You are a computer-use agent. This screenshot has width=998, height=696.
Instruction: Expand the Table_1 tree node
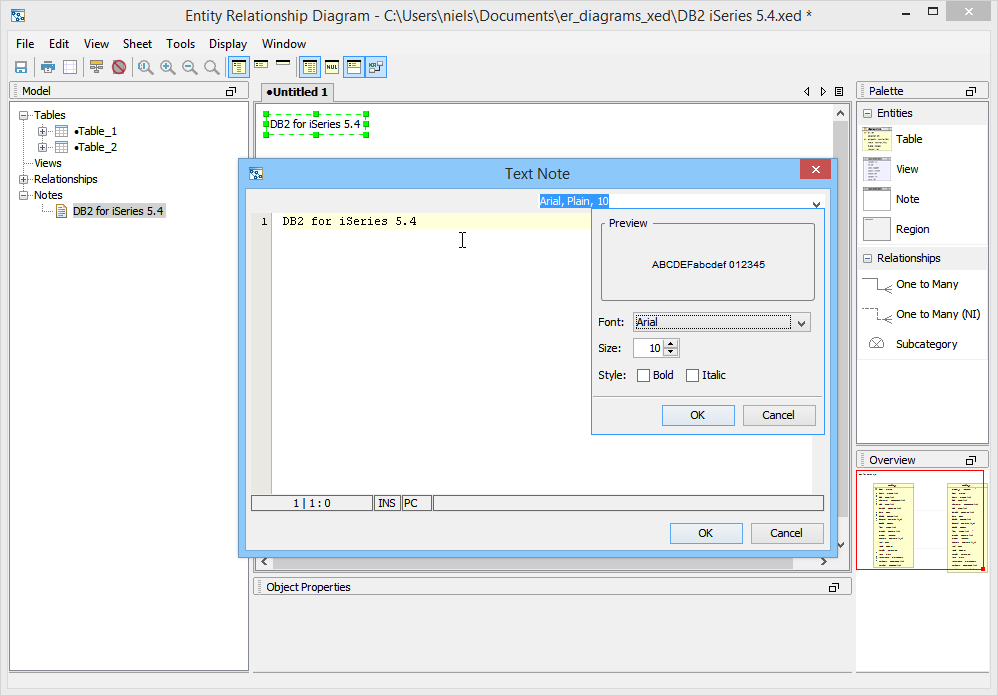[42, 132]
